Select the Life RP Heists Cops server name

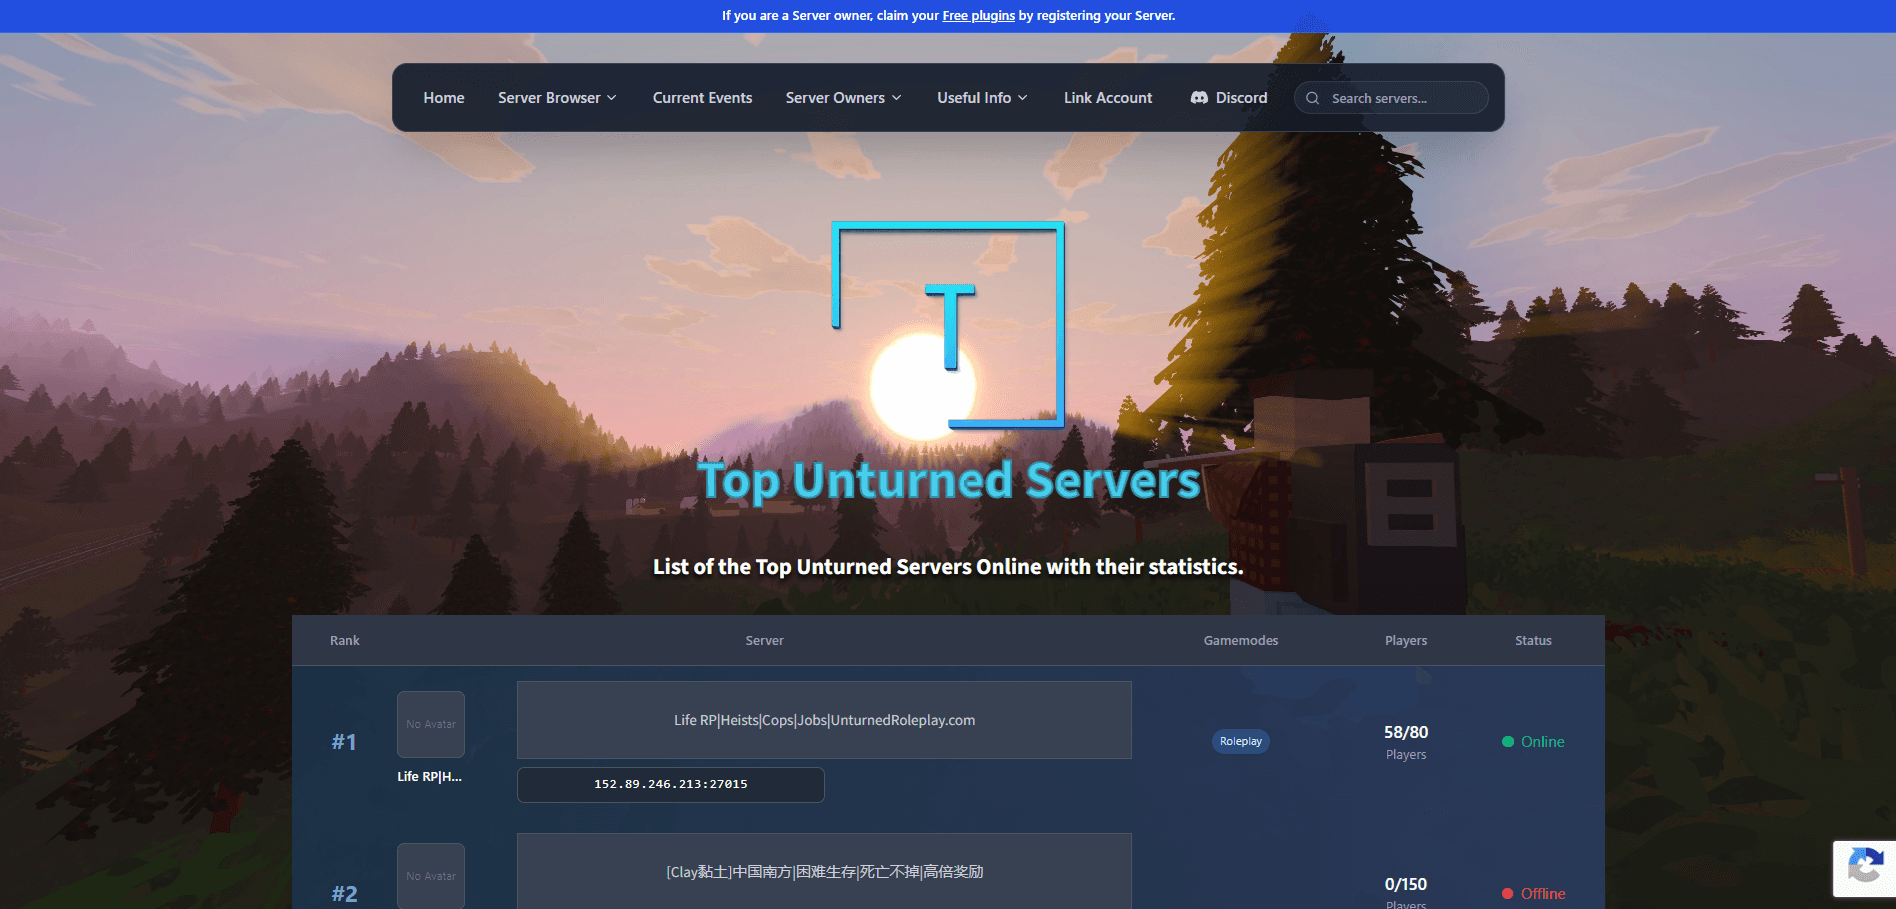[823, 720]
